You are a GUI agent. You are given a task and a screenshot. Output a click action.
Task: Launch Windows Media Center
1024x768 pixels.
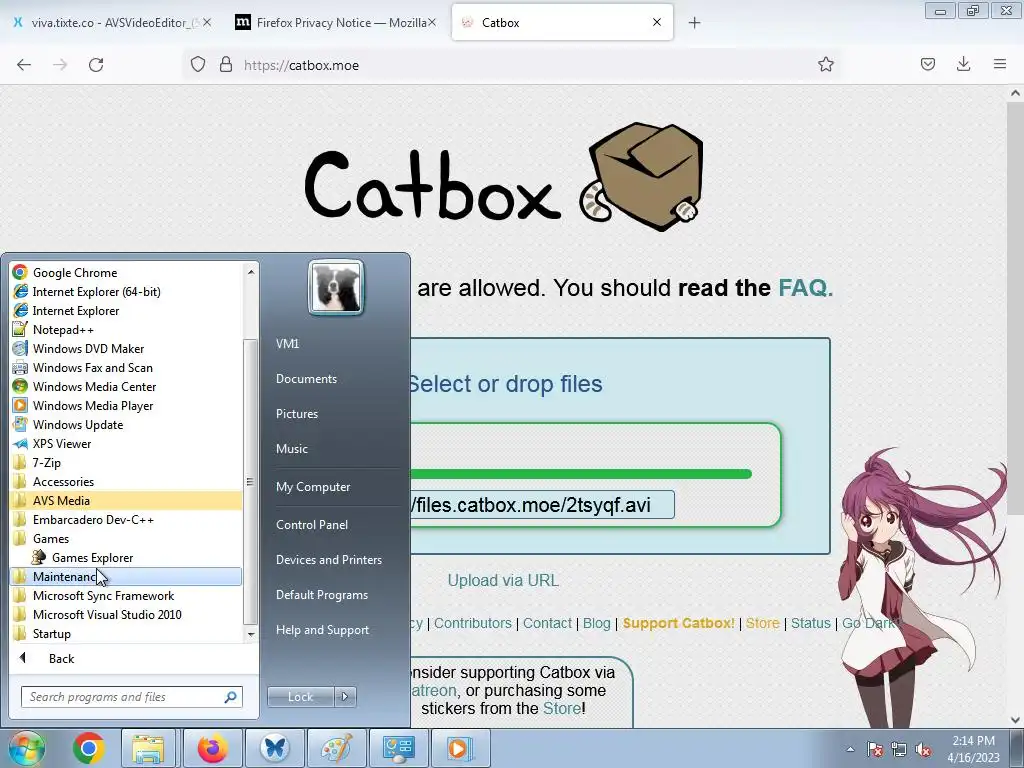coord(94,387)
